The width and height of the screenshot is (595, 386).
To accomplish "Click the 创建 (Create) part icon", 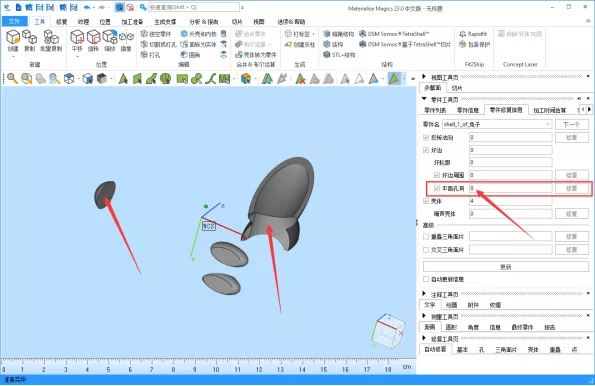I will [13, 41].
